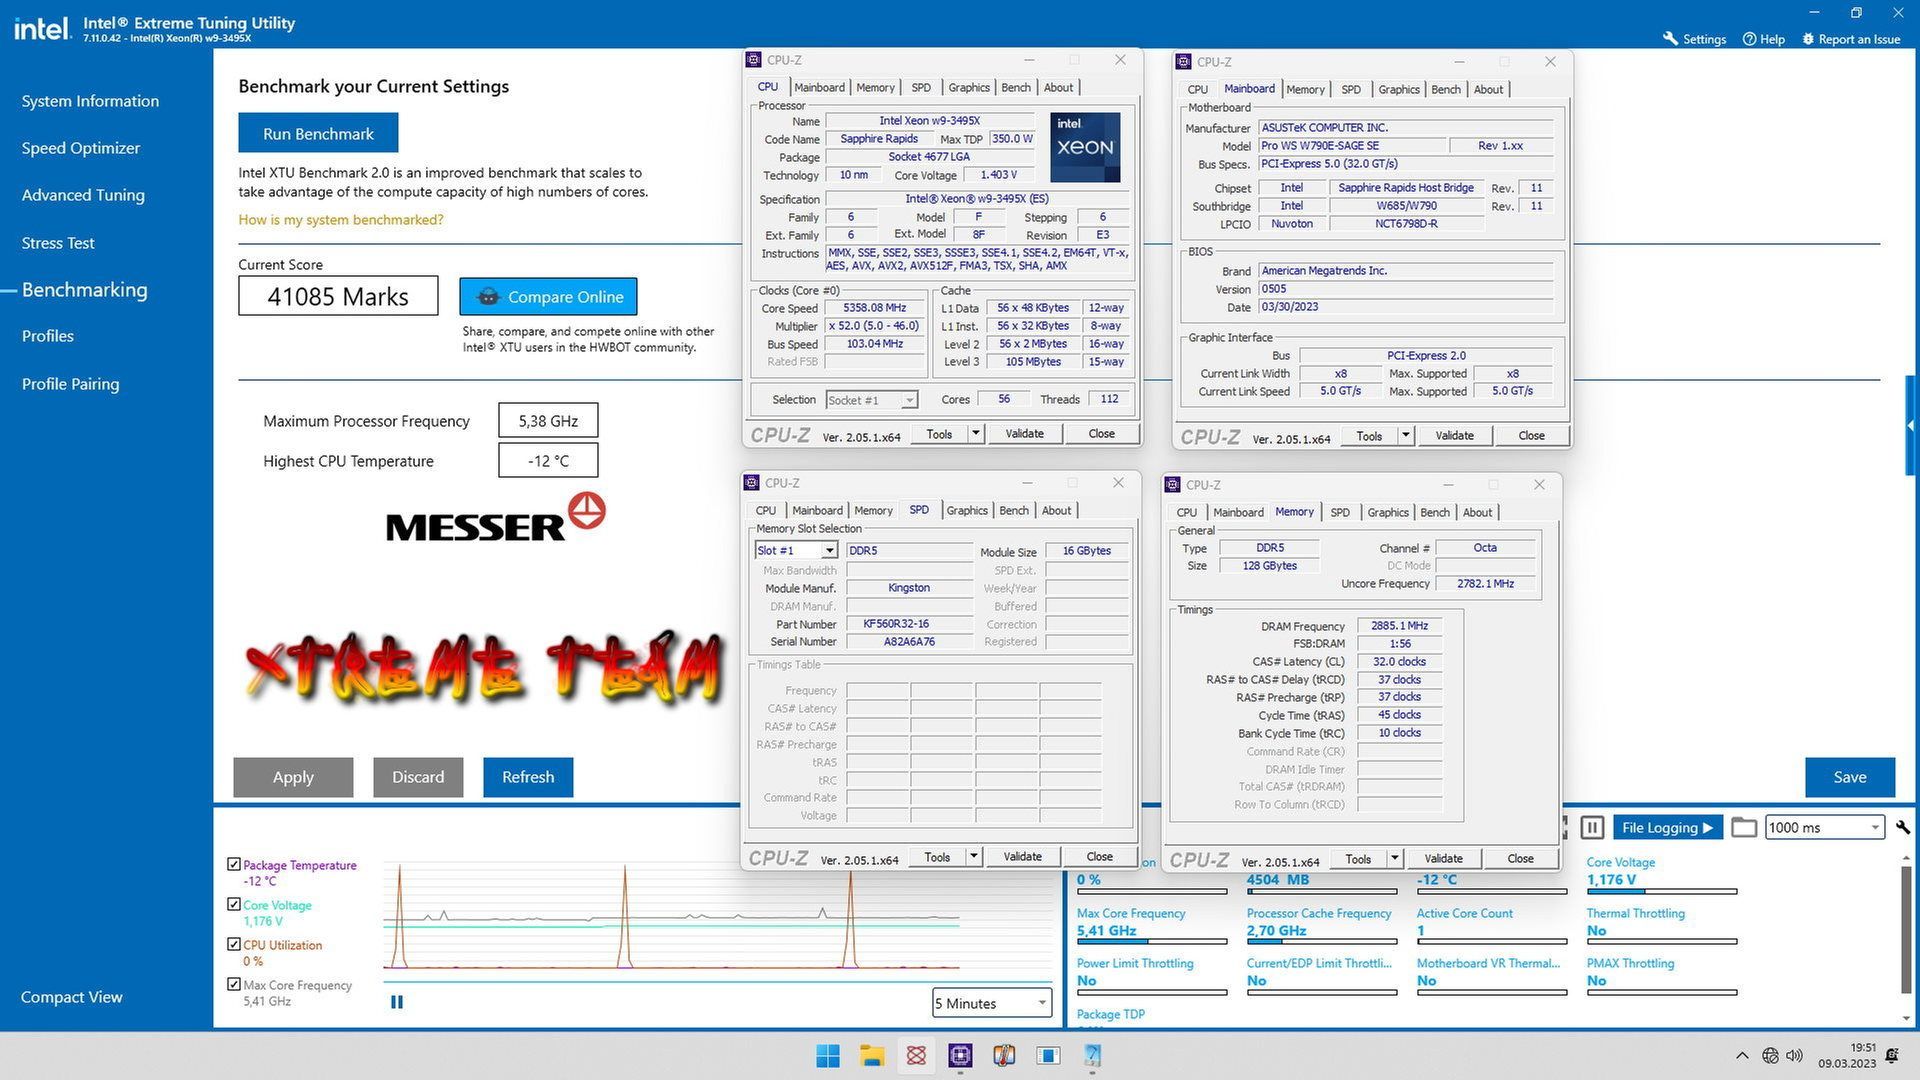
Task: Click the Discard button
Action: pyautogui.click(x=418, y=777)
